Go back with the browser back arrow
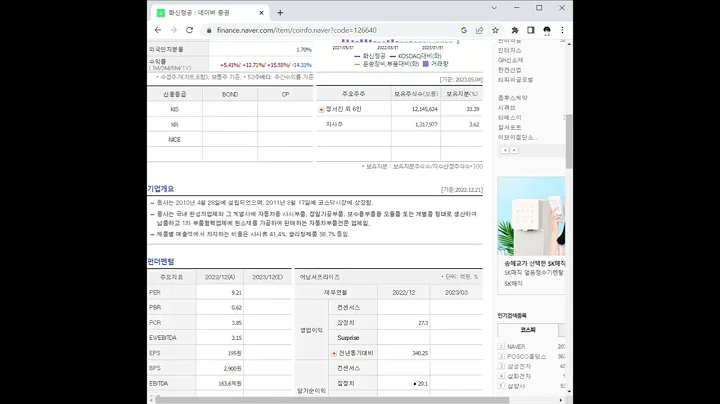This screenshot has height=404, width=720. pos(158,30)
